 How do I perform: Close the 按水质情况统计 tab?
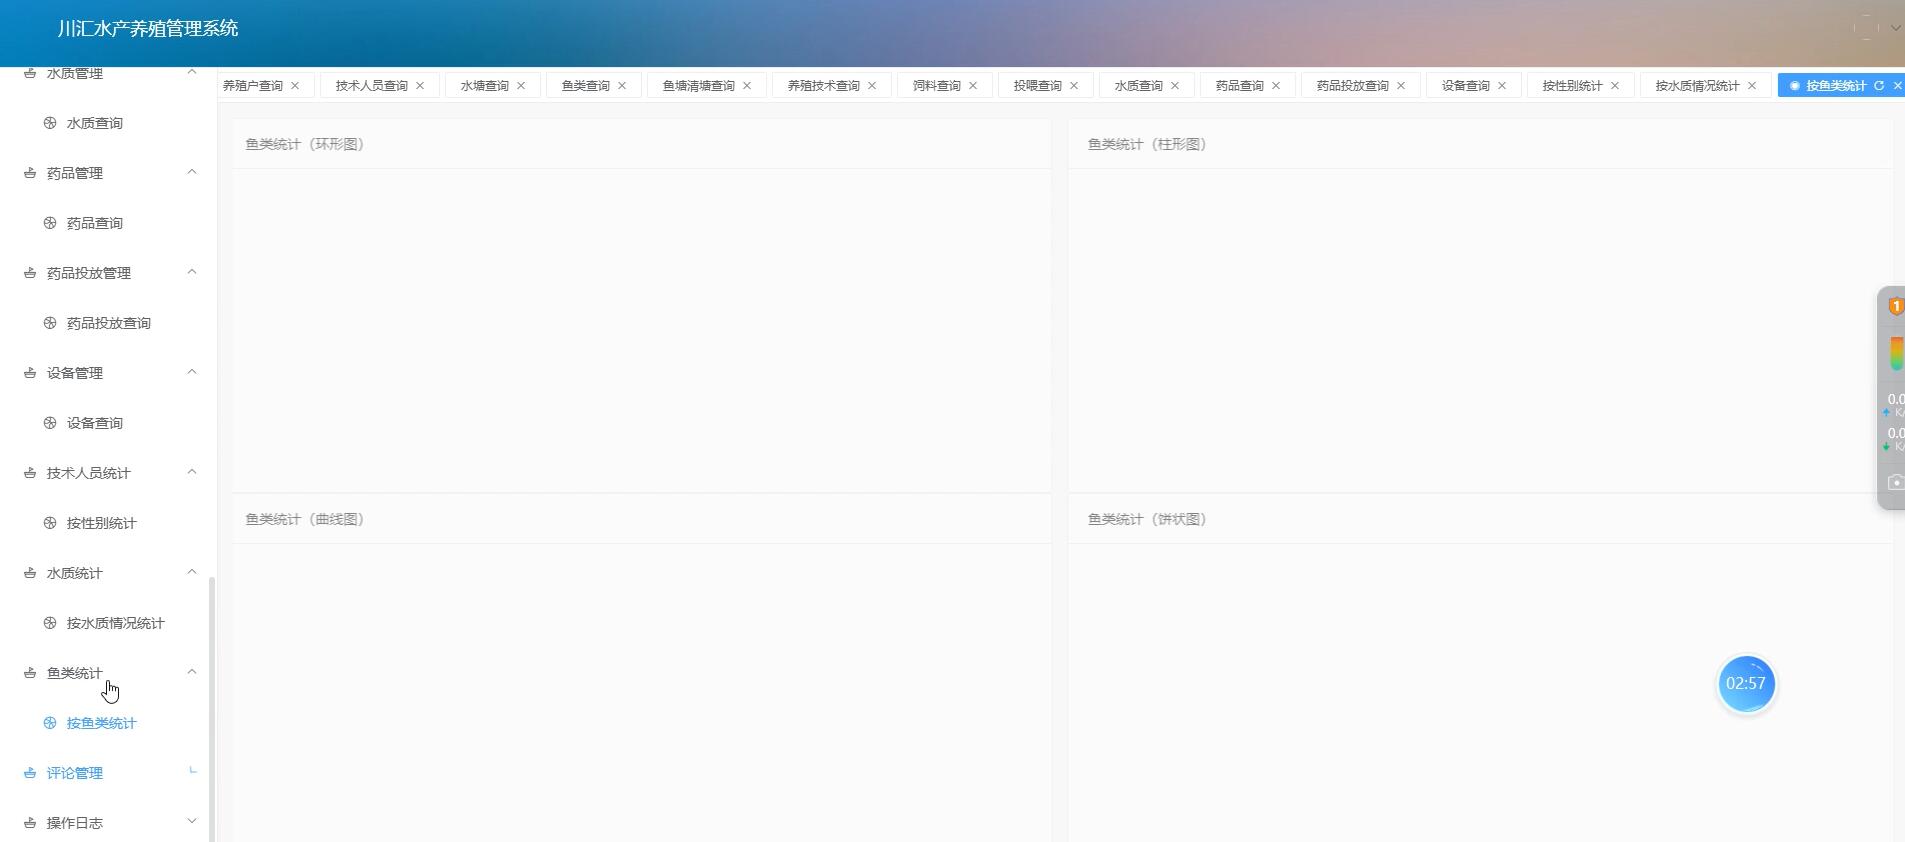pyautogui.click(x=1752, y=86)
